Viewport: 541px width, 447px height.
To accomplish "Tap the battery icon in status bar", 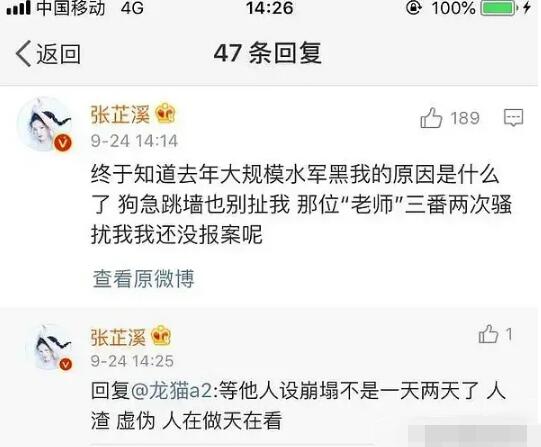I will coord(500,8).
